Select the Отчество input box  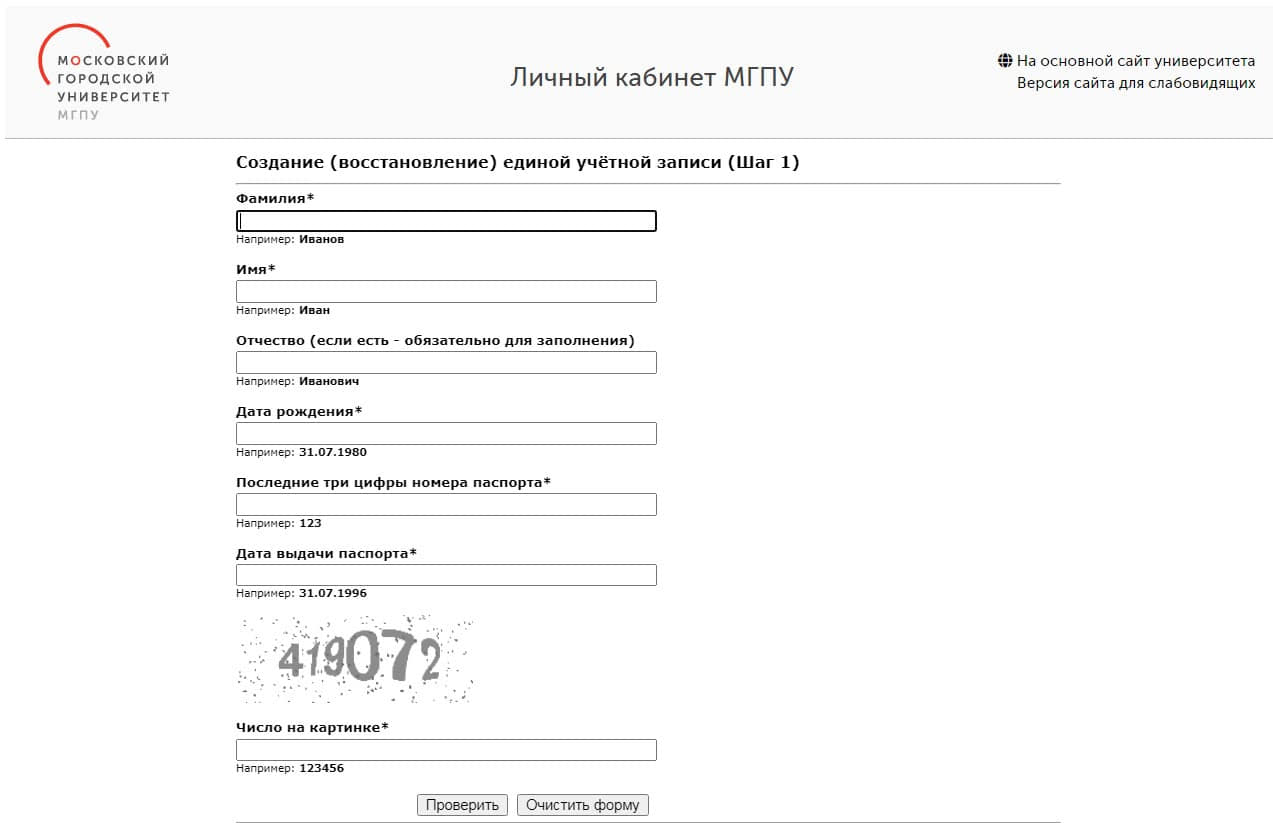click(446, 362)
